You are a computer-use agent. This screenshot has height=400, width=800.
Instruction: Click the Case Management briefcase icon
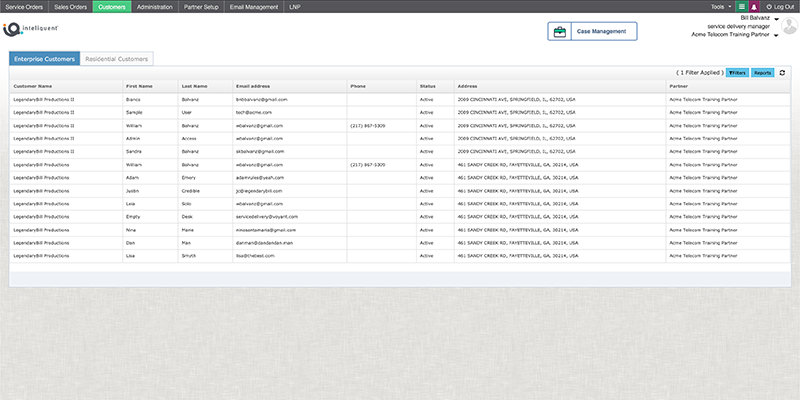point(560,32)
